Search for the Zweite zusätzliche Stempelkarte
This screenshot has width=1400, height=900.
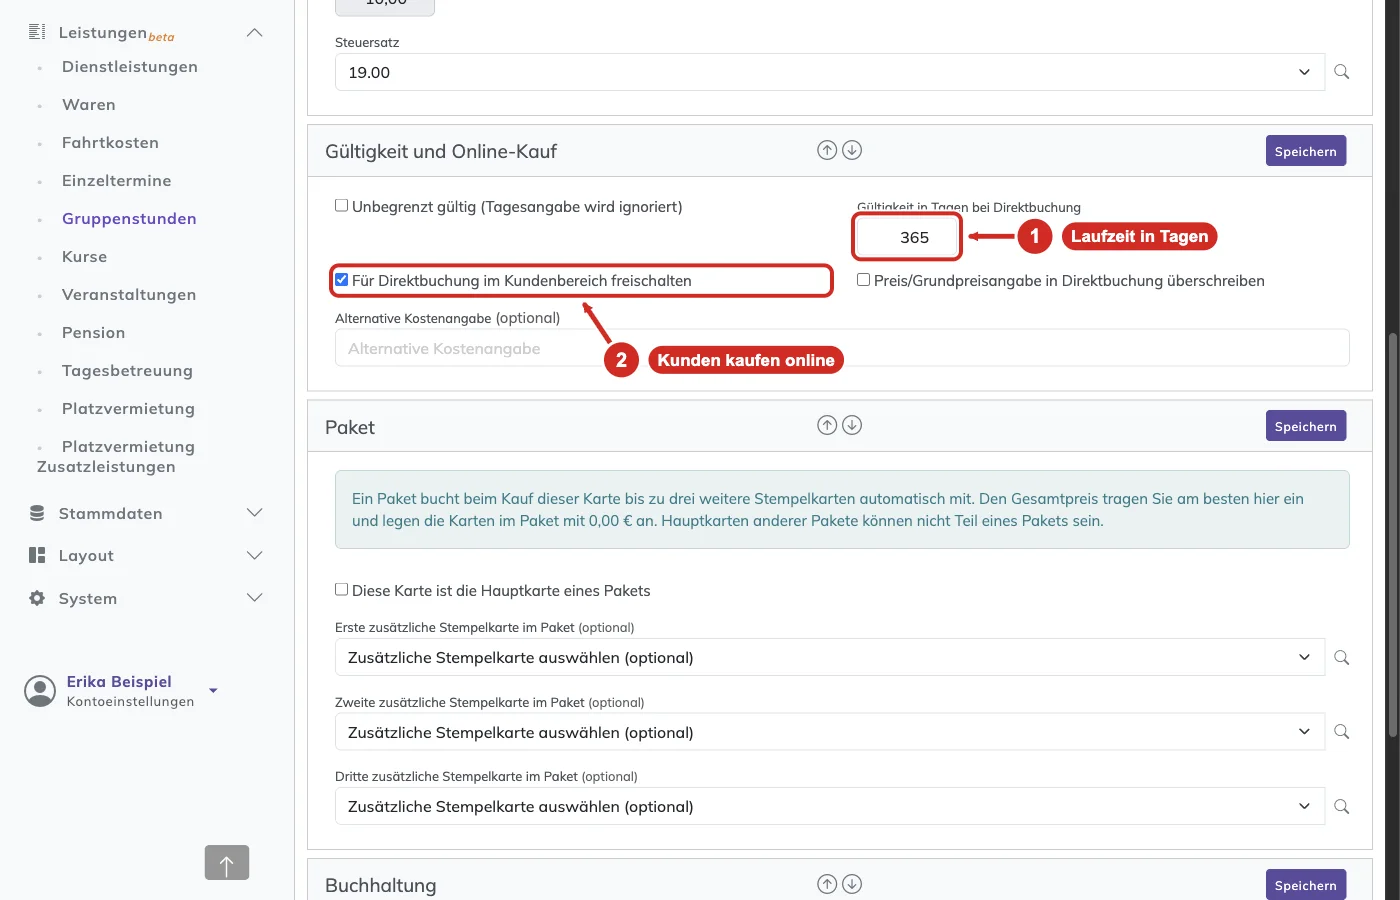(x=1342, y=732)
